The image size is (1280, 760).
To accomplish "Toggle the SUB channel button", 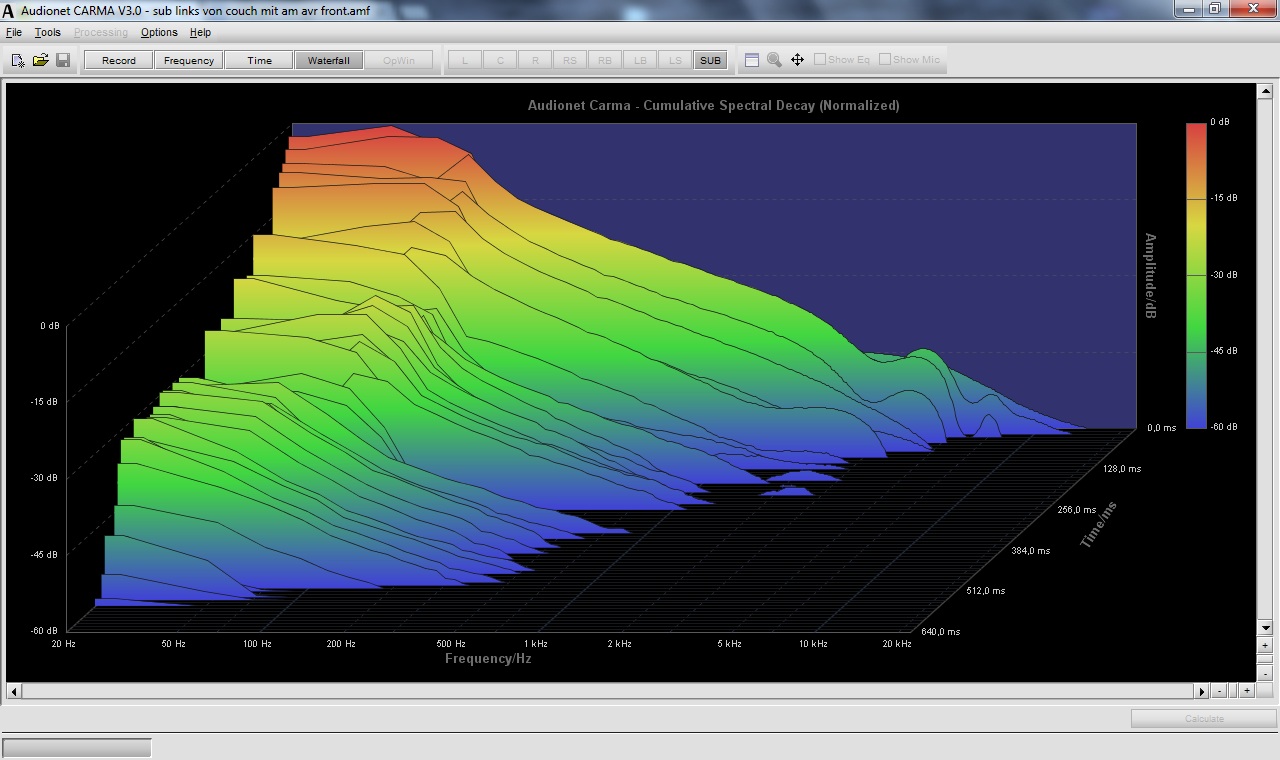I will click(x=710, y=60).
